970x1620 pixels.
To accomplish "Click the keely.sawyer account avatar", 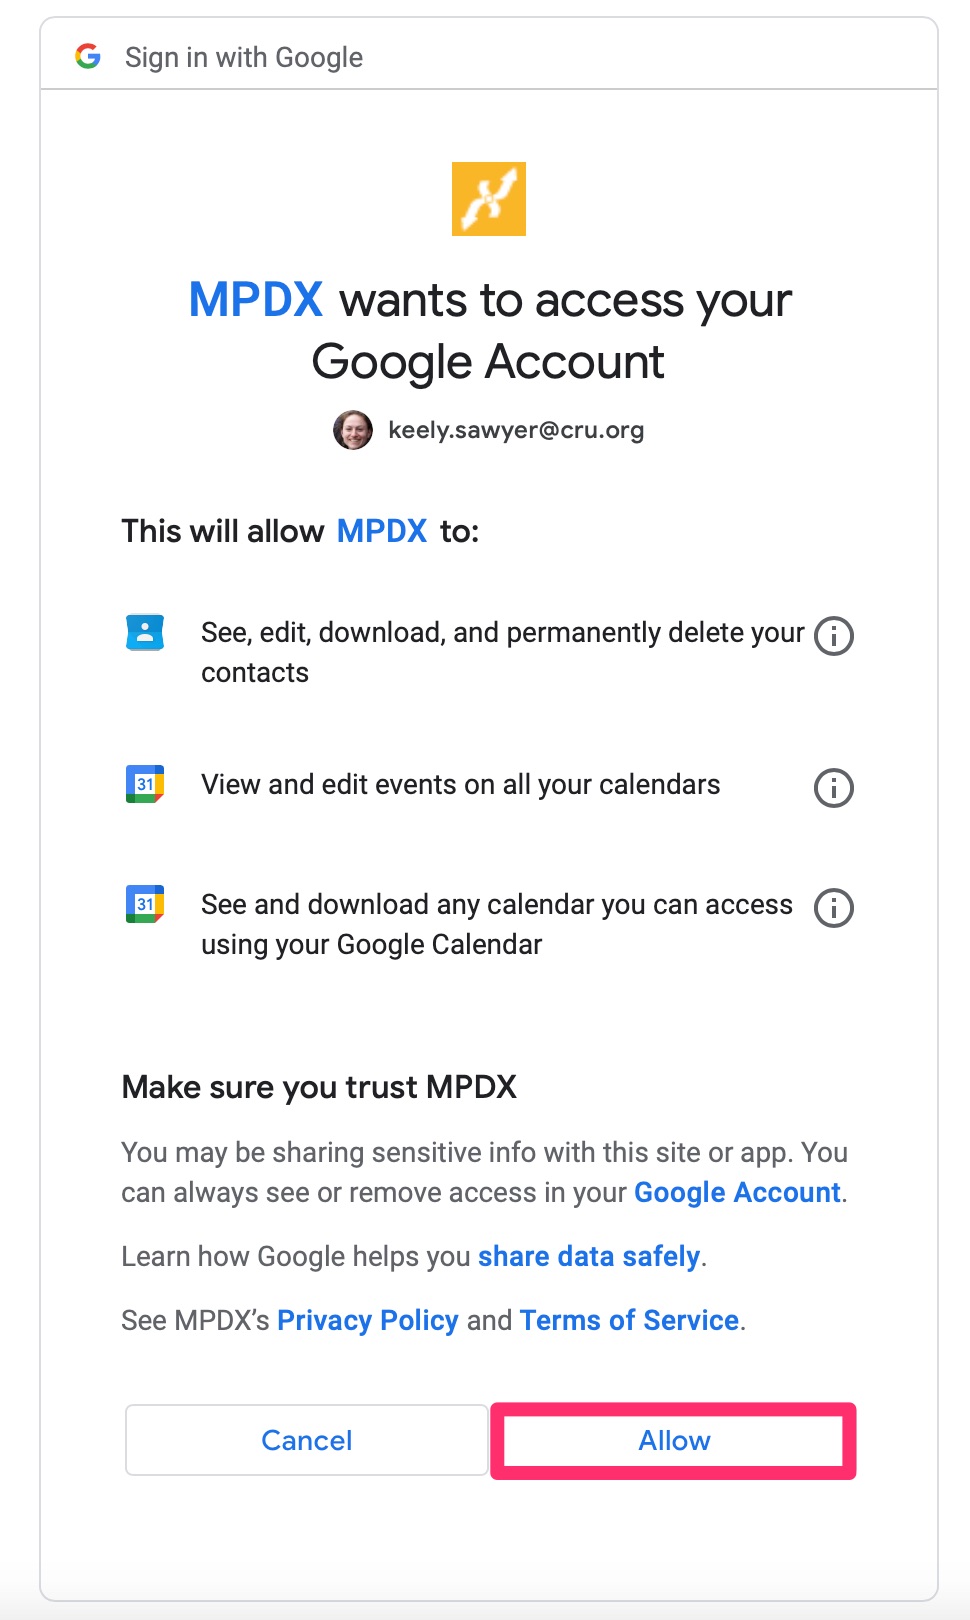I will pos(353,430).
